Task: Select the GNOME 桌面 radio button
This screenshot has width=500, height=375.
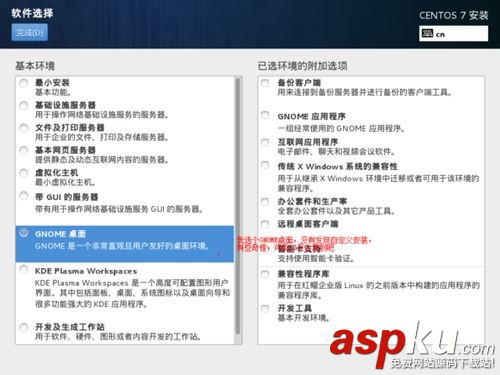Action: tap(24, 233)
